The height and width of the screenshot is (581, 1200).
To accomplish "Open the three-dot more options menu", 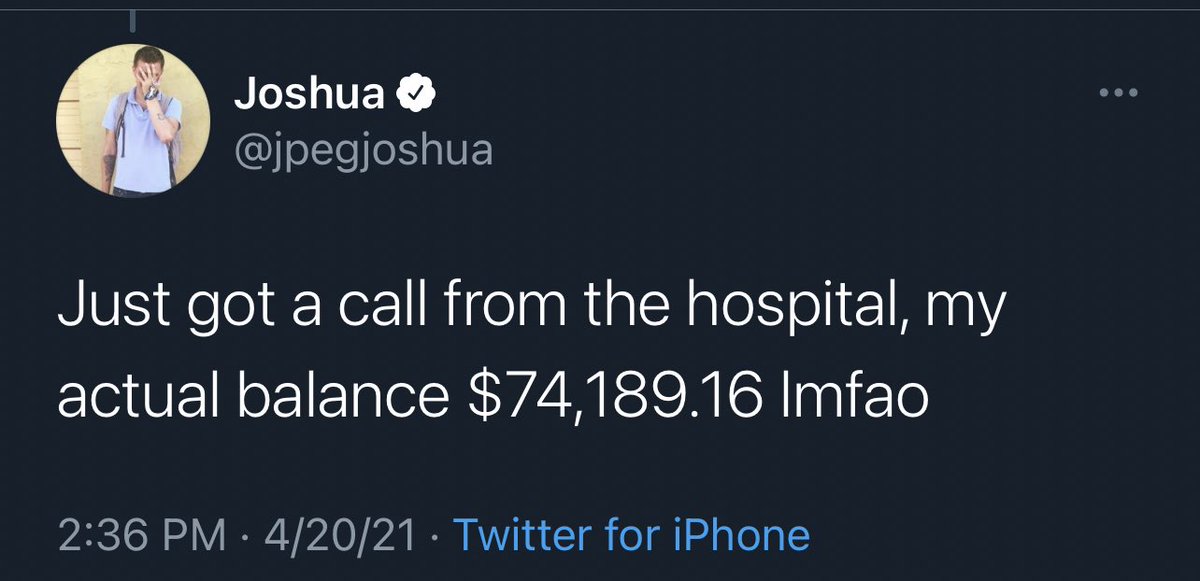I will click(1118, 94).
